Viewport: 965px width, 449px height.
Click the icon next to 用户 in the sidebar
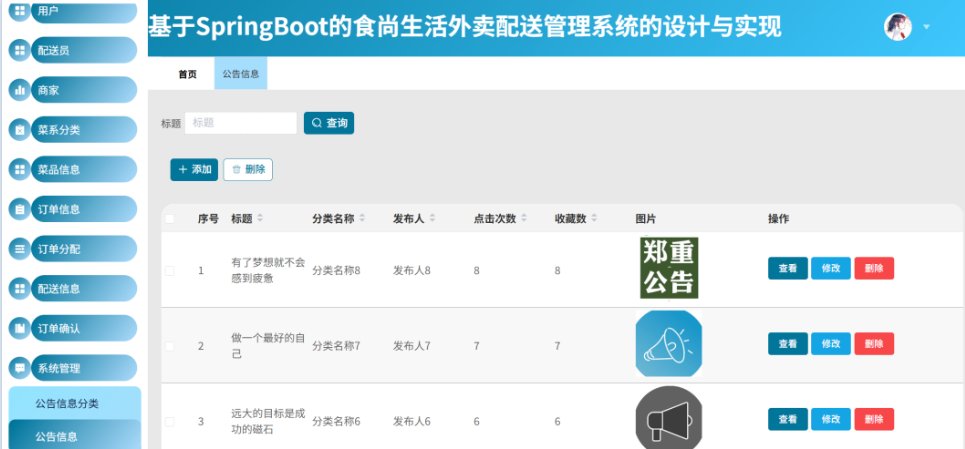(x=20, y=10)
